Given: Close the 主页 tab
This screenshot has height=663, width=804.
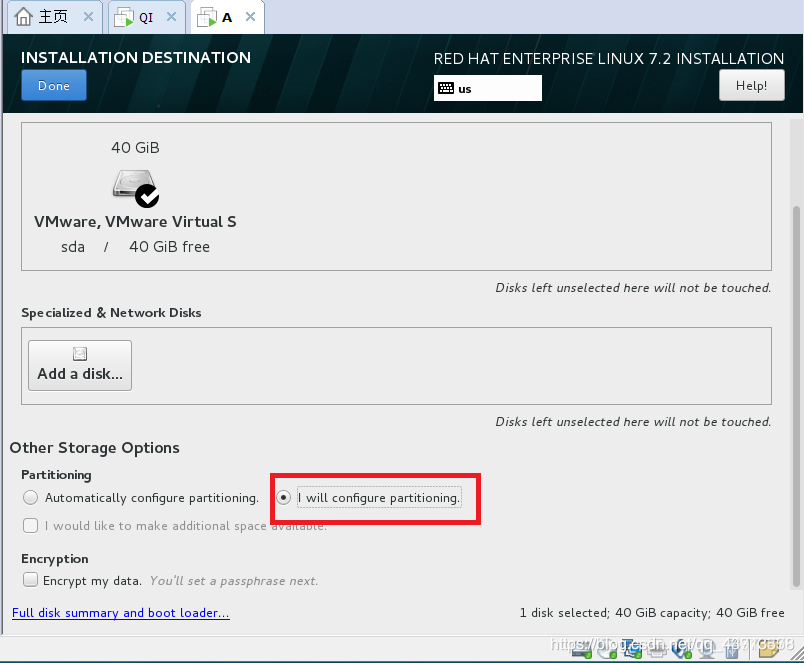Looking at the screenshot, I should point(88,16).
